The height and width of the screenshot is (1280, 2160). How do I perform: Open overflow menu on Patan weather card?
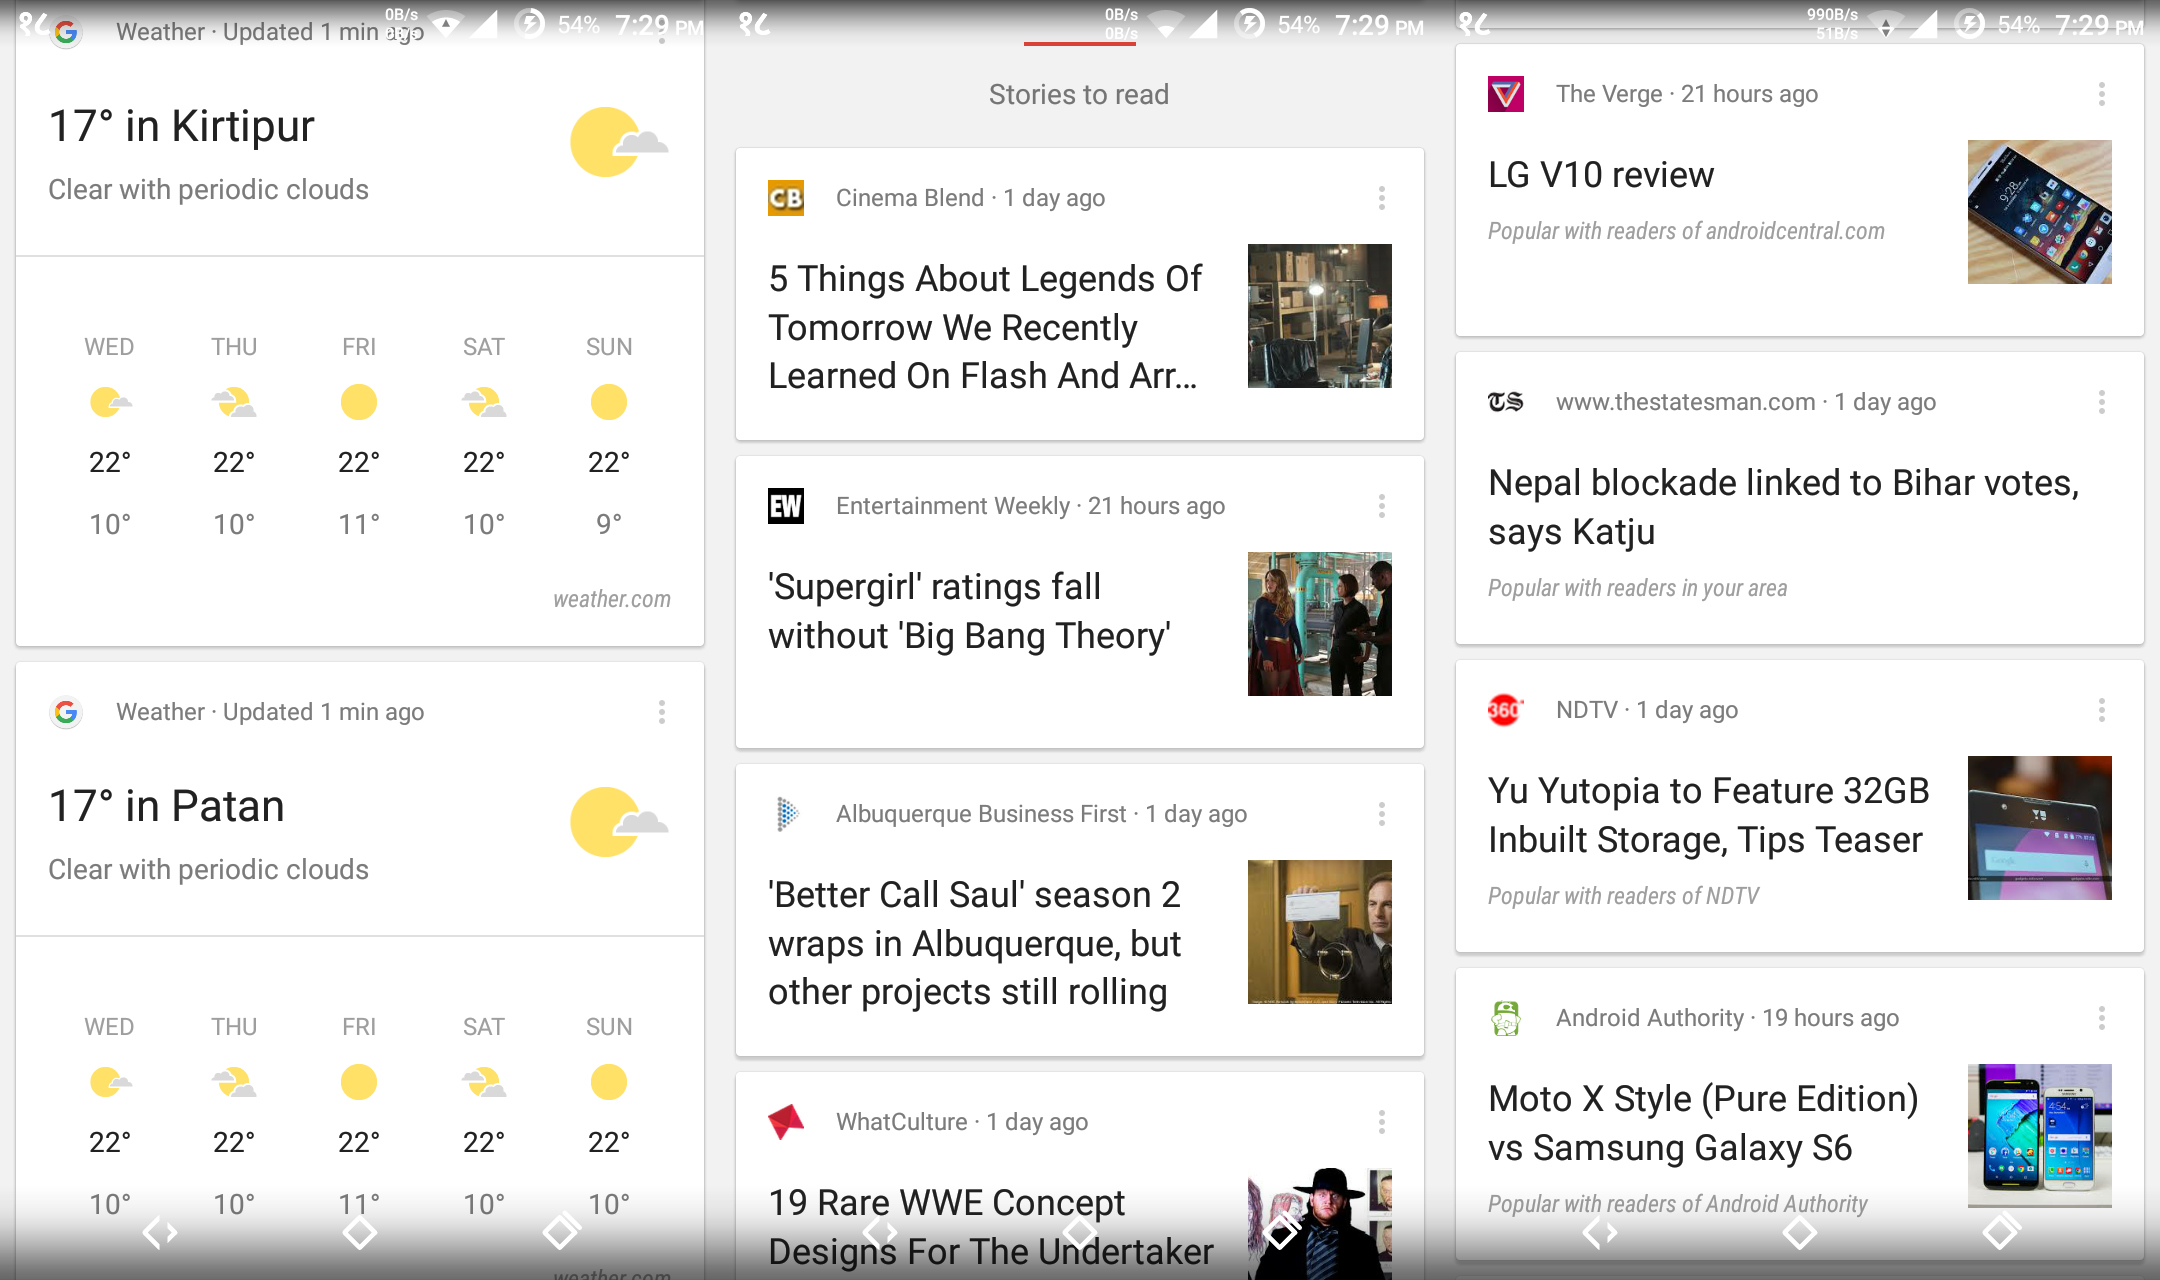tap(661, 712)
